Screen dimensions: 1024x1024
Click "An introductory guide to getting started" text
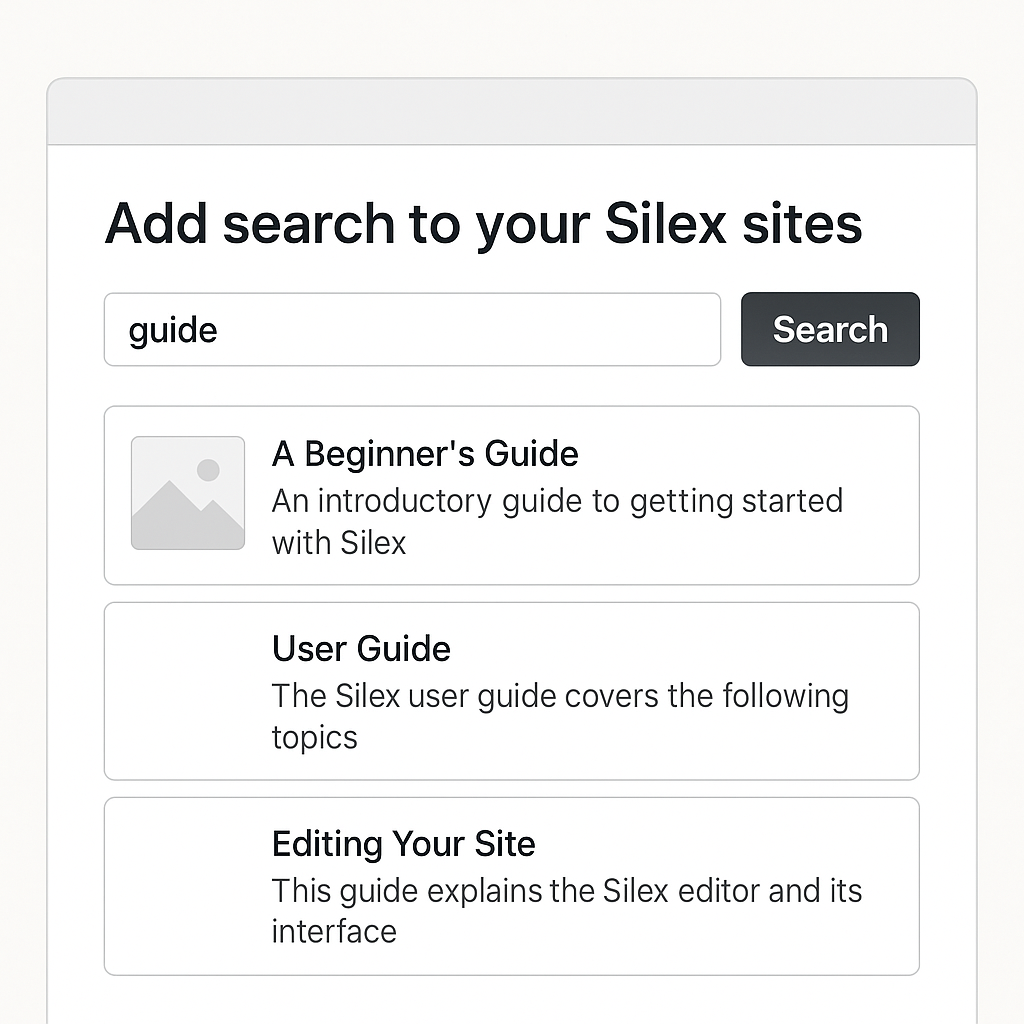pyautogui.click(x=557, y=500)
